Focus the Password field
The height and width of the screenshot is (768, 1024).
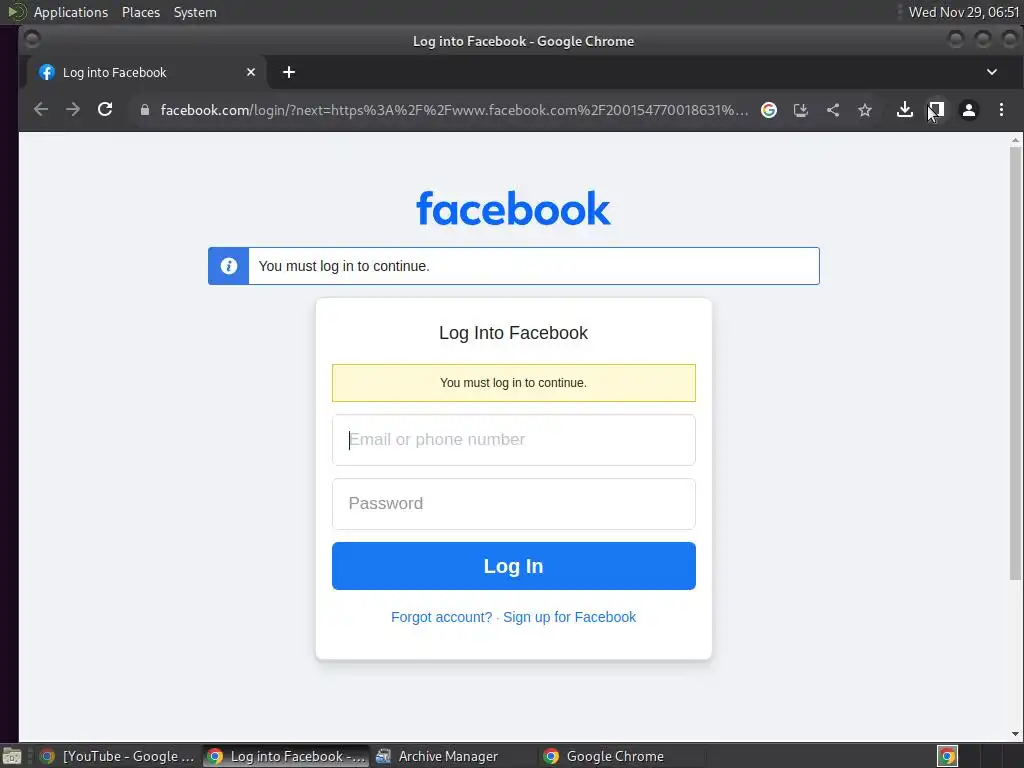click(x=513, y=504)
